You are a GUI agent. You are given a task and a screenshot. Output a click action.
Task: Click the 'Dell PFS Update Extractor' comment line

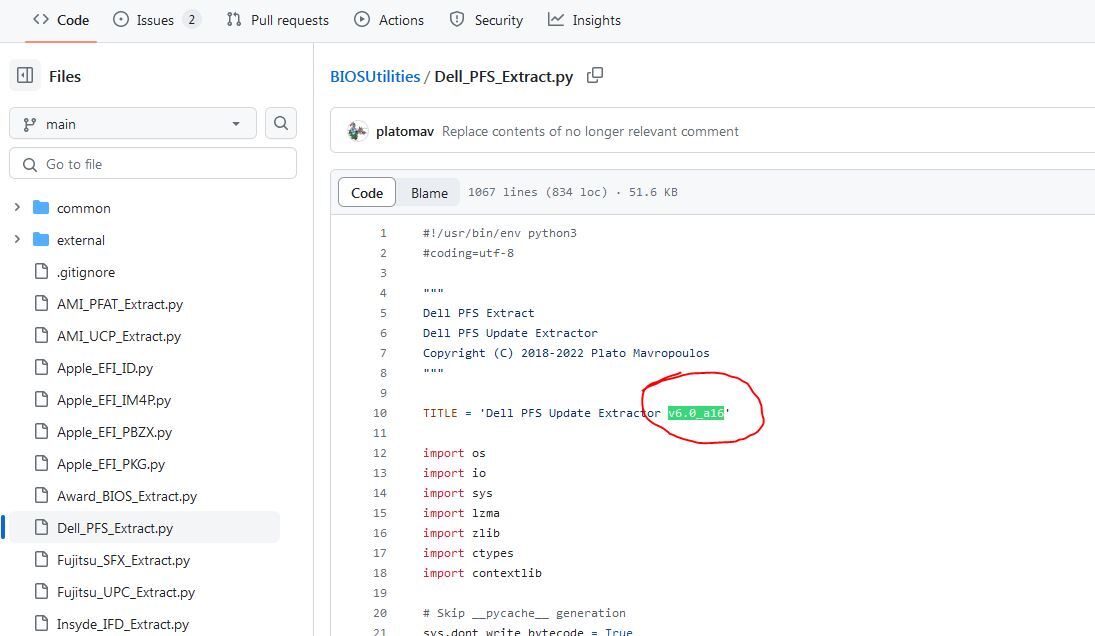(x=510, y=333)
